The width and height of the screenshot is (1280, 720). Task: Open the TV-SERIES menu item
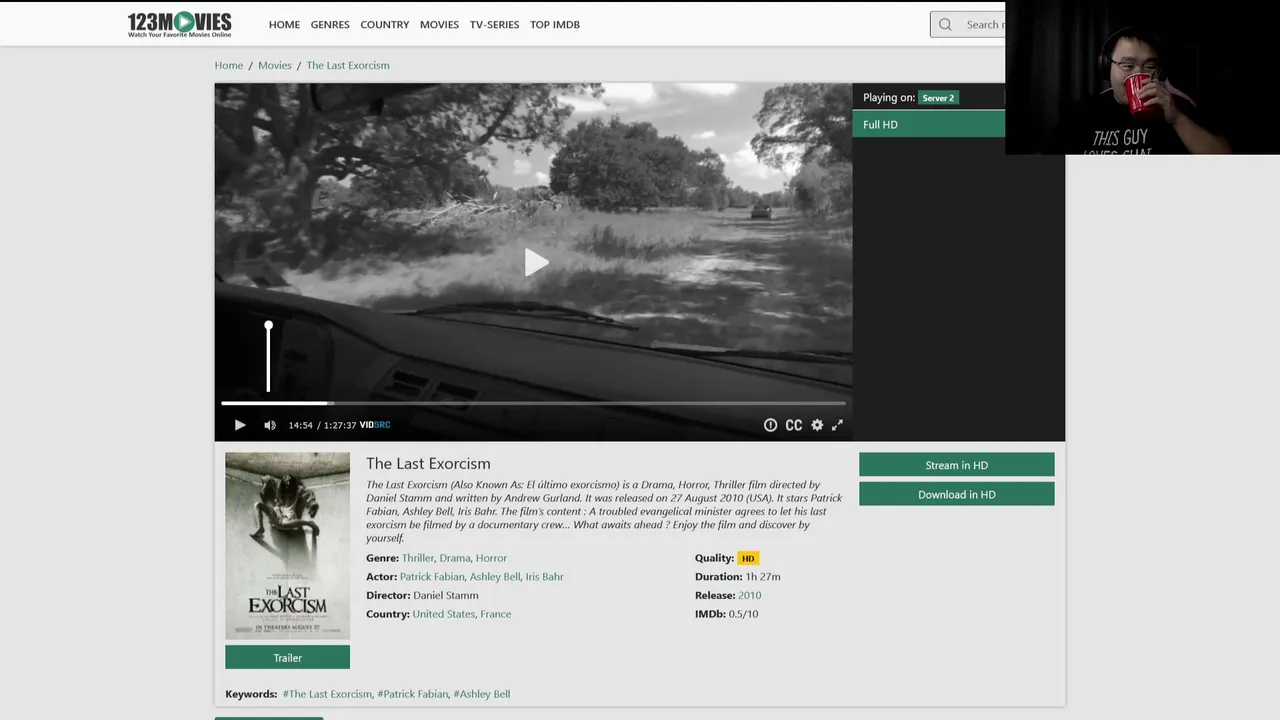click(494, 25)
